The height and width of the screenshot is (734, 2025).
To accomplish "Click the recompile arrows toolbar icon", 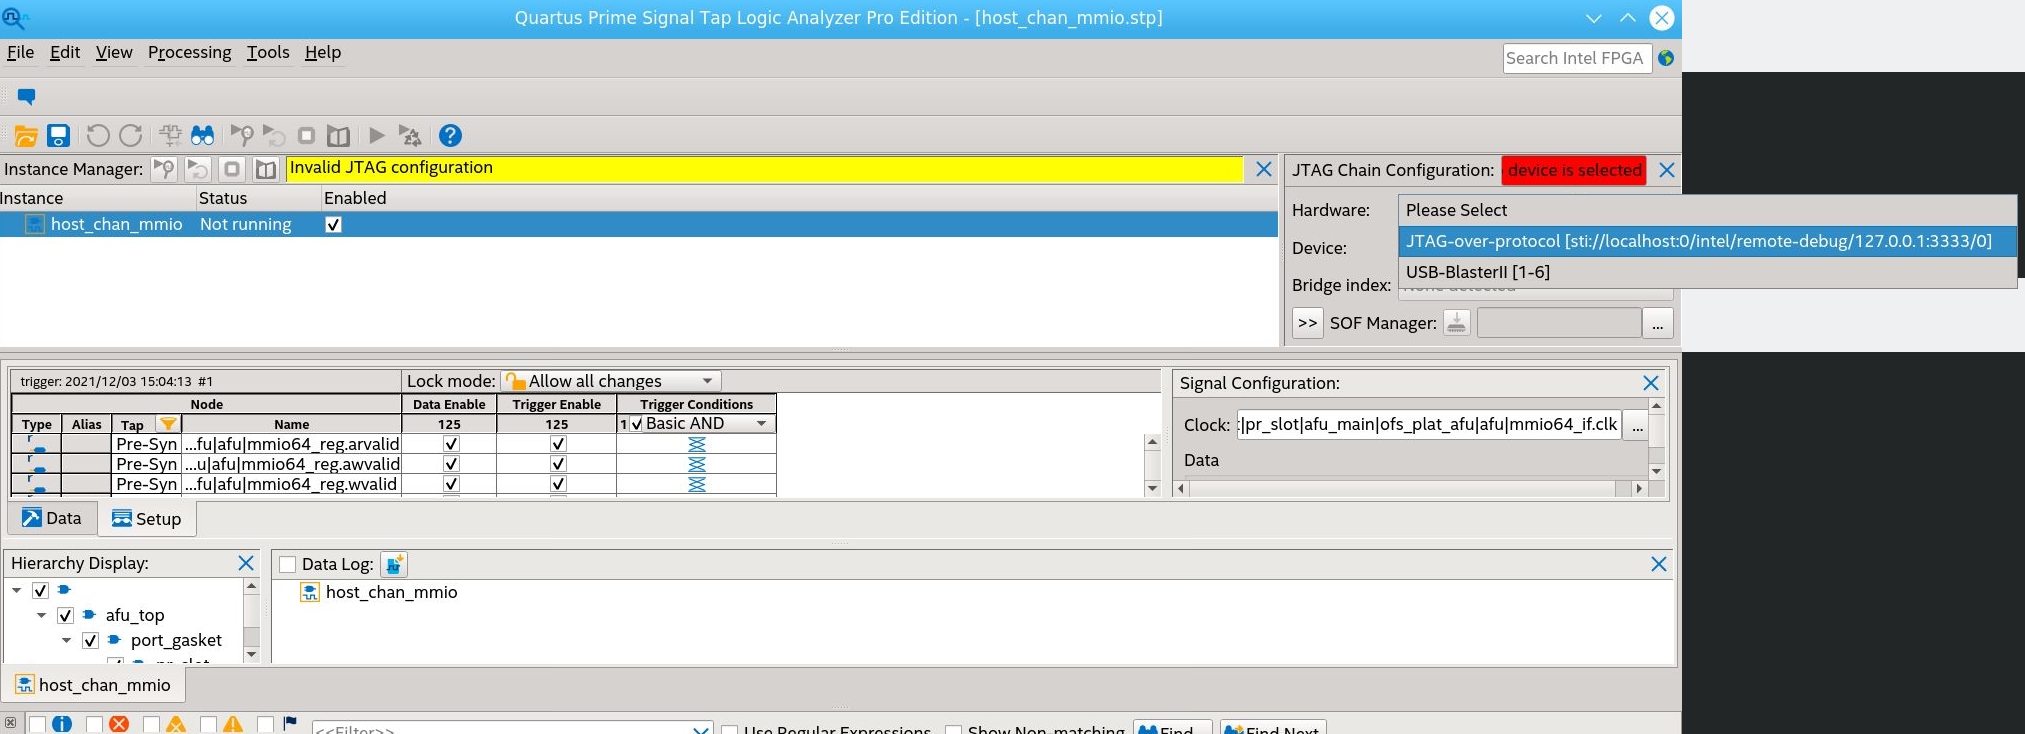I will [x=410, y=136].
